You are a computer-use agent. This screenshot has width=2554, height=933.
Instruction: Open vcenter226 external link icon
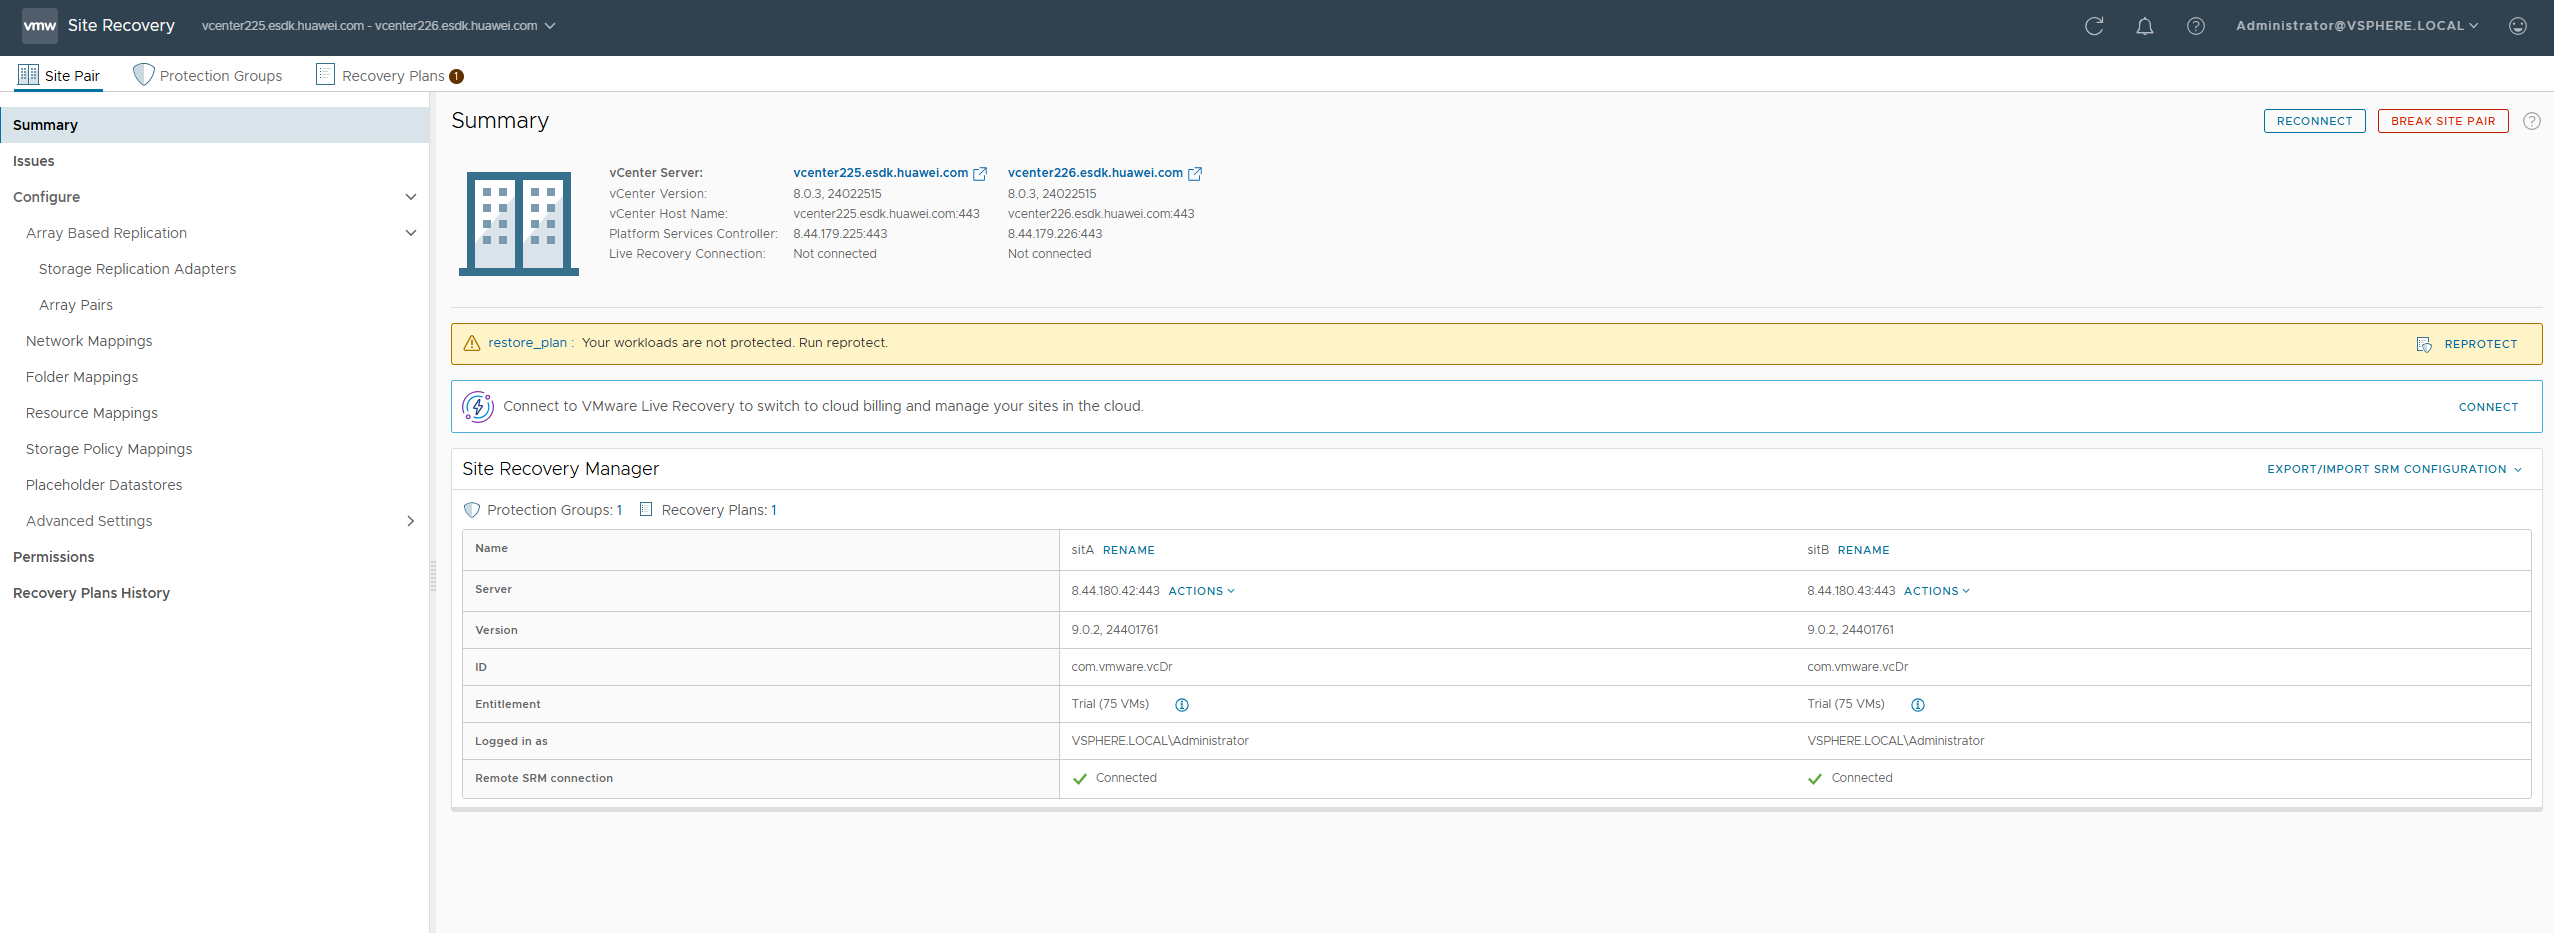(x=1195, y=174)
